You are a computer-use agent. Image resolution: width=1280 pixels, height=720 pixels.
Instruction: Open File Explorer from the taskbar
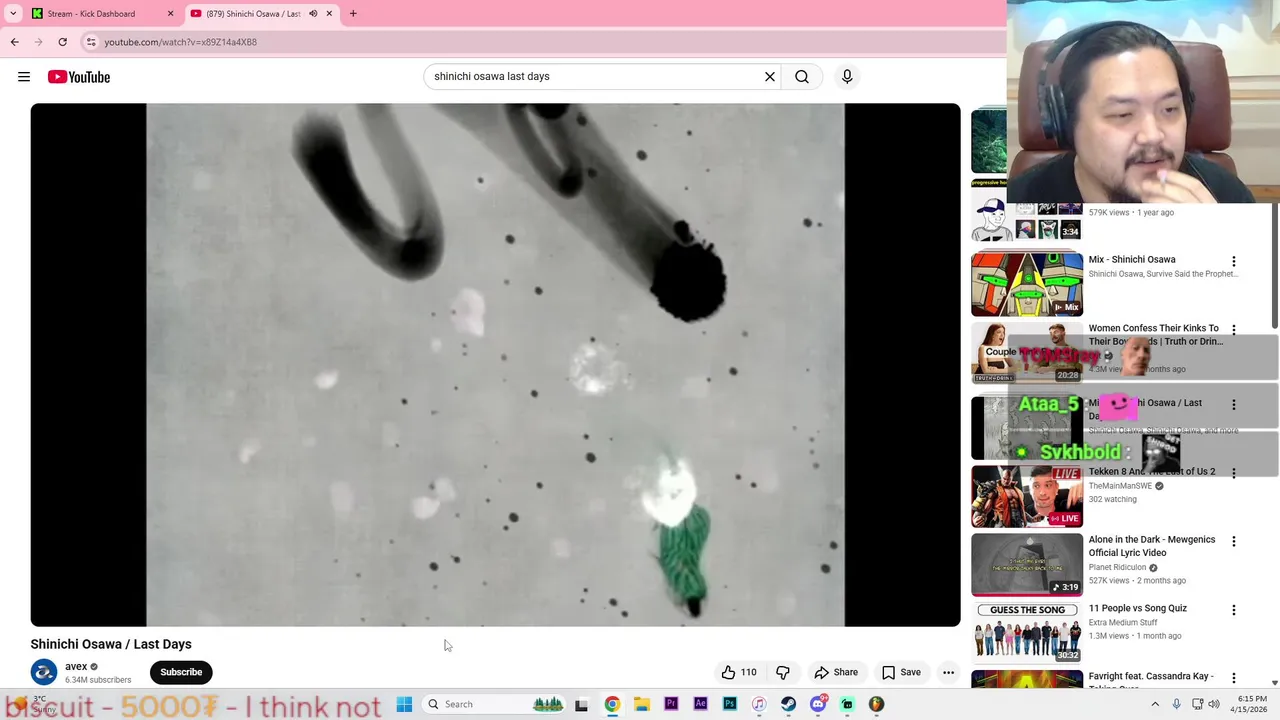click(641, 704)
